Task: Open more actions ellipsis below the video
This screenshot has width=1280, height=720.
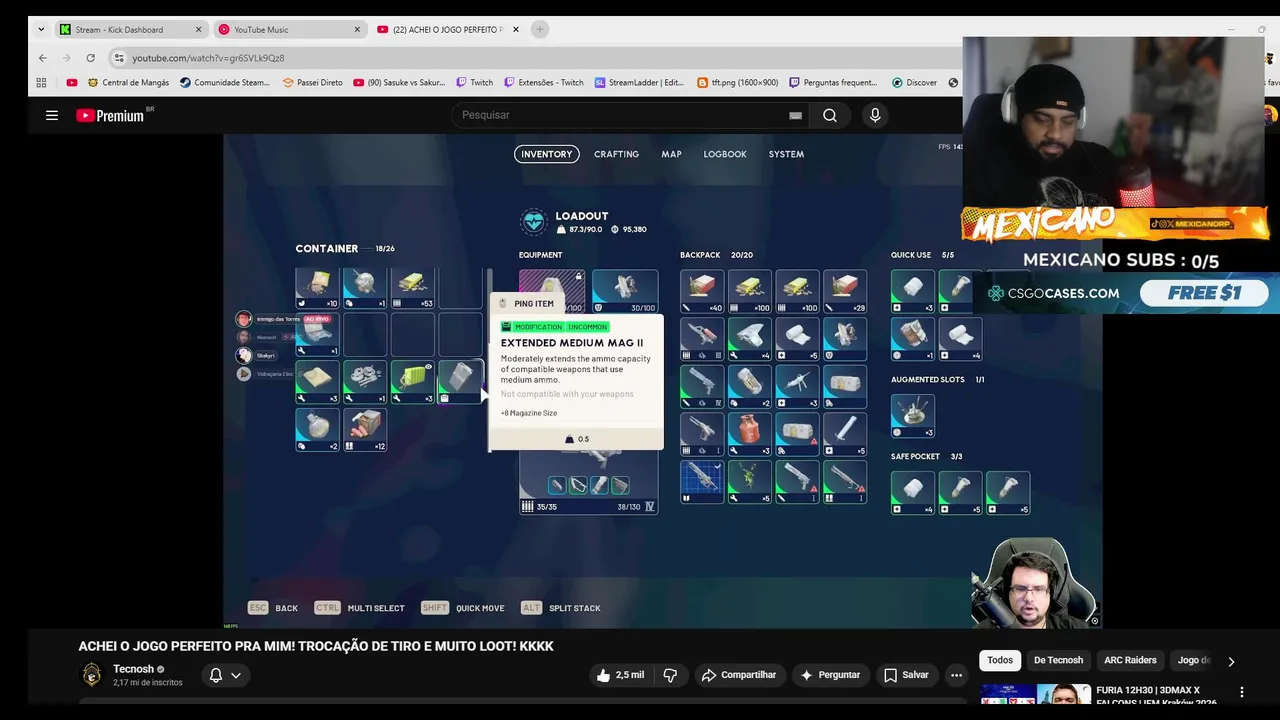Action: click(956, 675)
